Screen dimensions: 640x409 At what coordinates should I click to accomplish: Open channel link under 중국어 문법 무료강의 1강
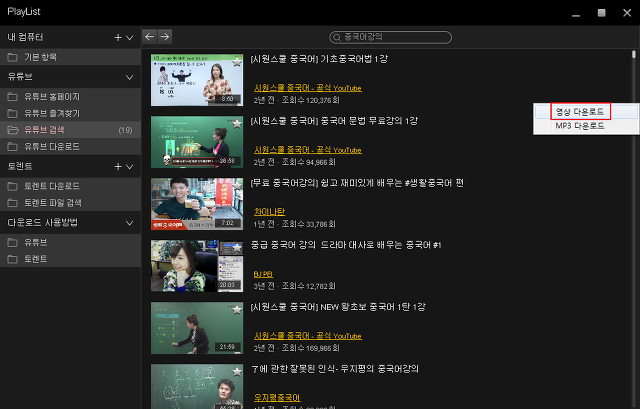point(308,150)
